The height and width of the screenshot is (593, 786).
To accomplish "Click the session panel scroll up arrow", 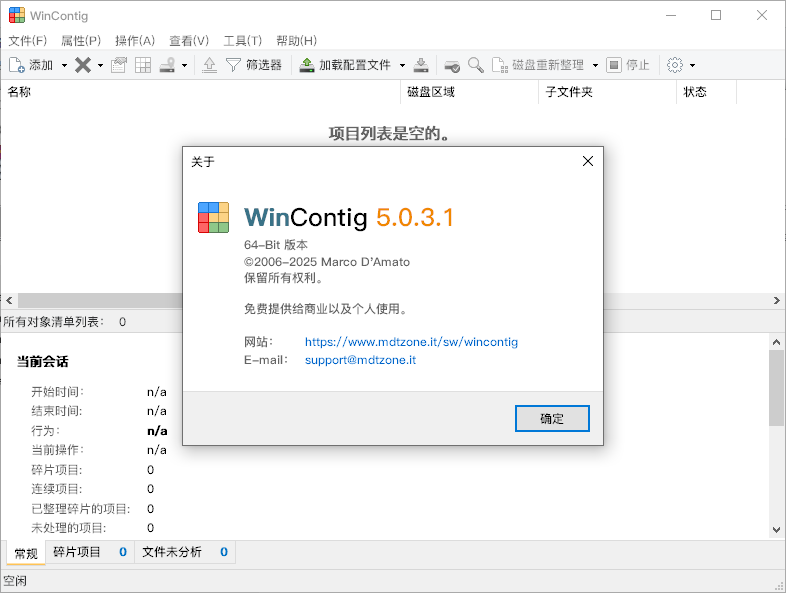I will coord(776,342).
